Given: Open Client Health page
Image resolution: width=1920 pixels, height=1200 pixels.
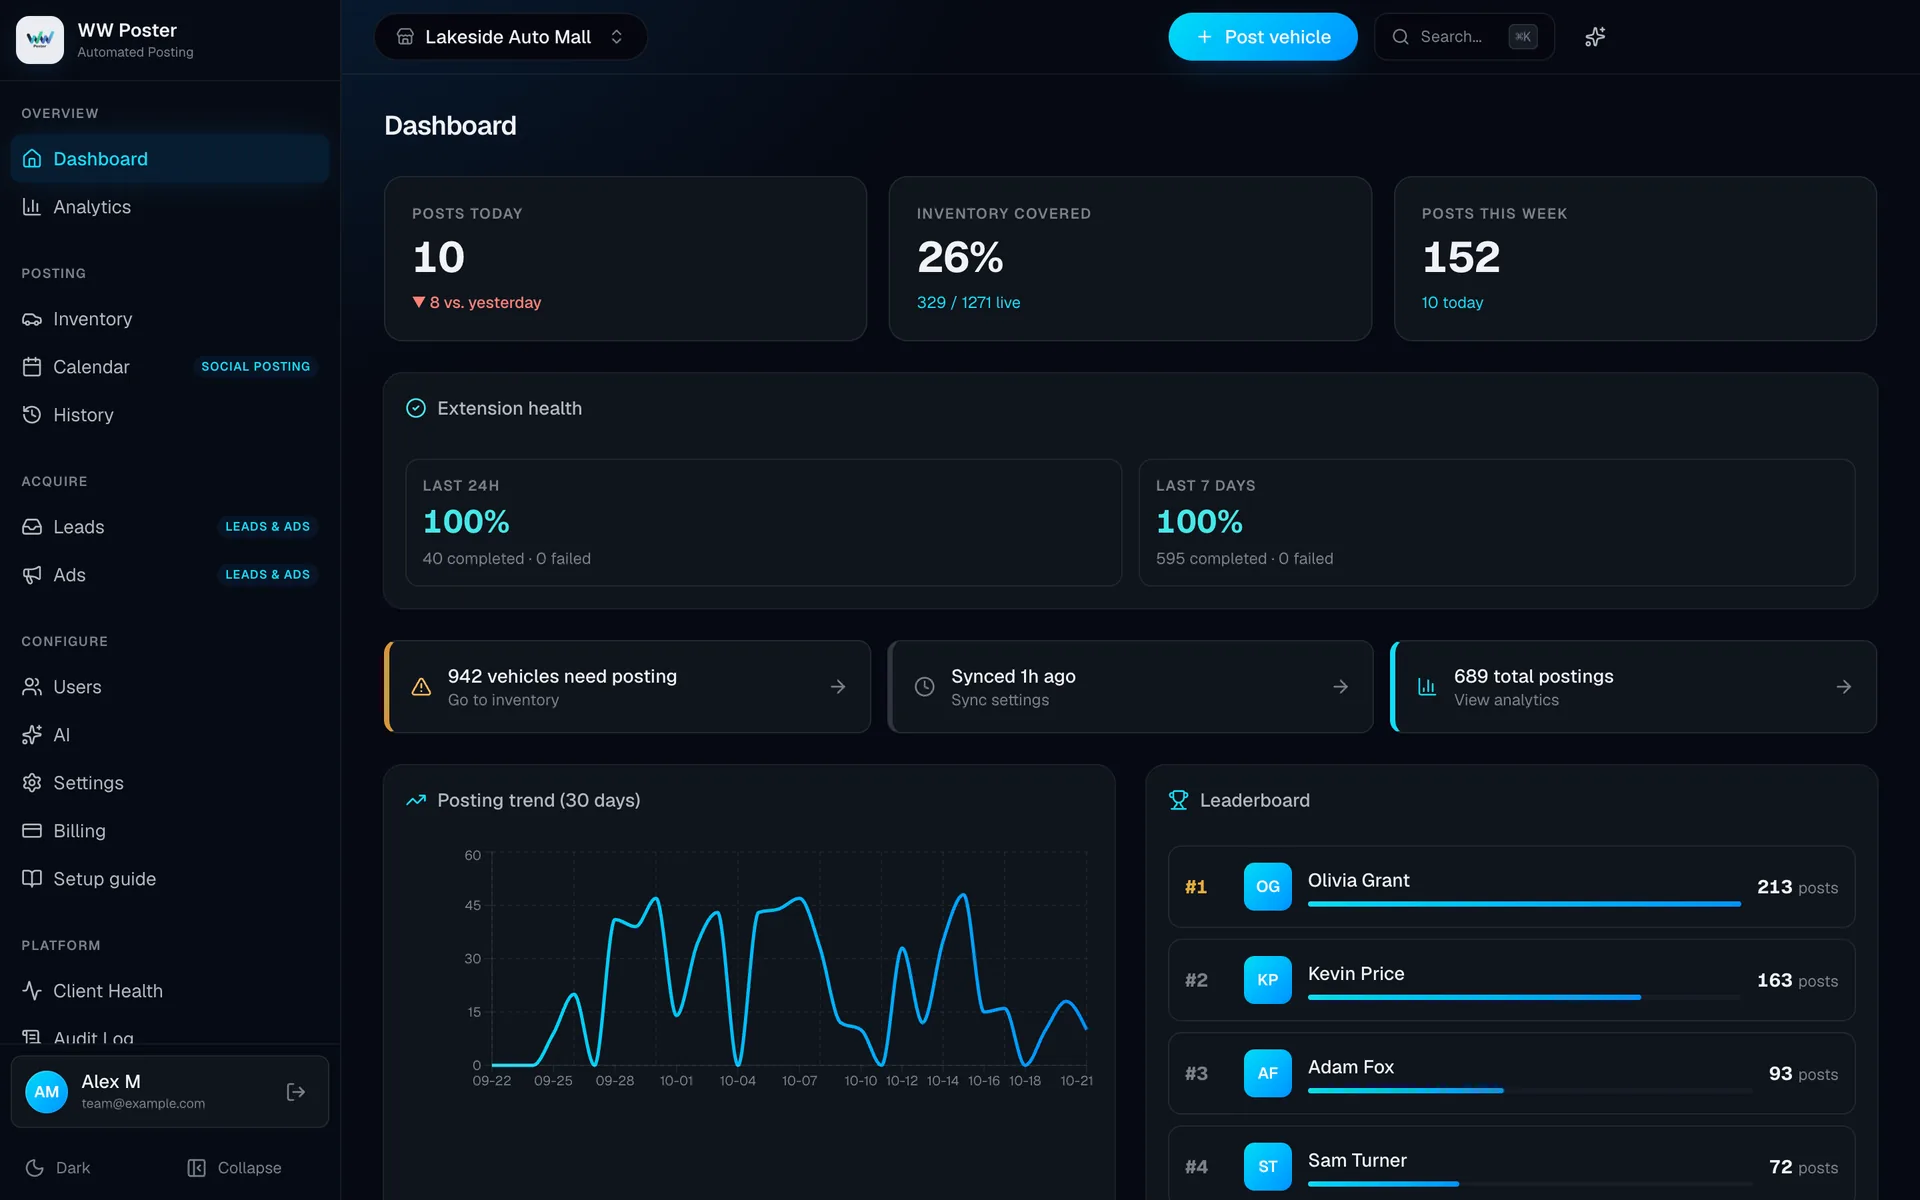Looking at the screenshot, I should 170,991.
